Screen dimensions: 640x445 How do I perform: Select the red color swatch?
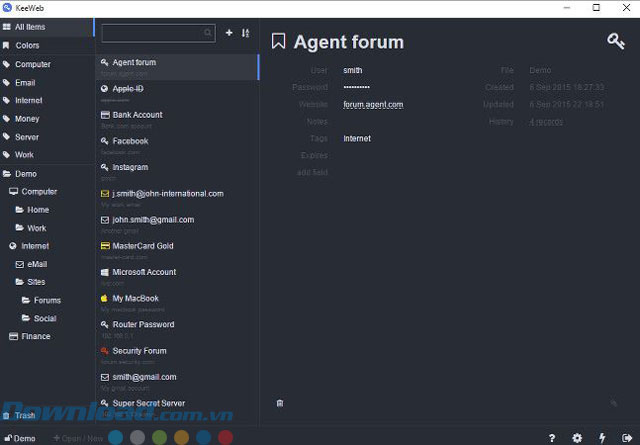[226, 438]
